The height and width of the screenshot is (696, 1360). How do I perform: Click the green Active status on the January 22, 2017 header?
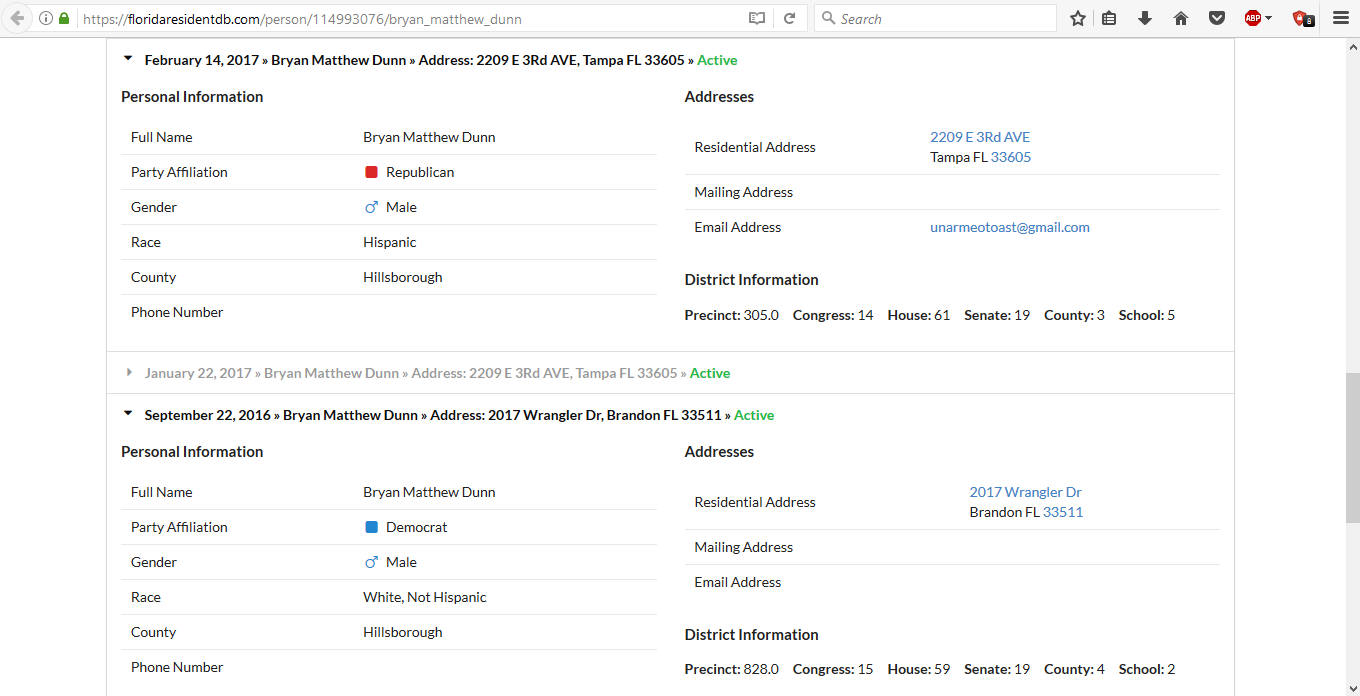710,373
